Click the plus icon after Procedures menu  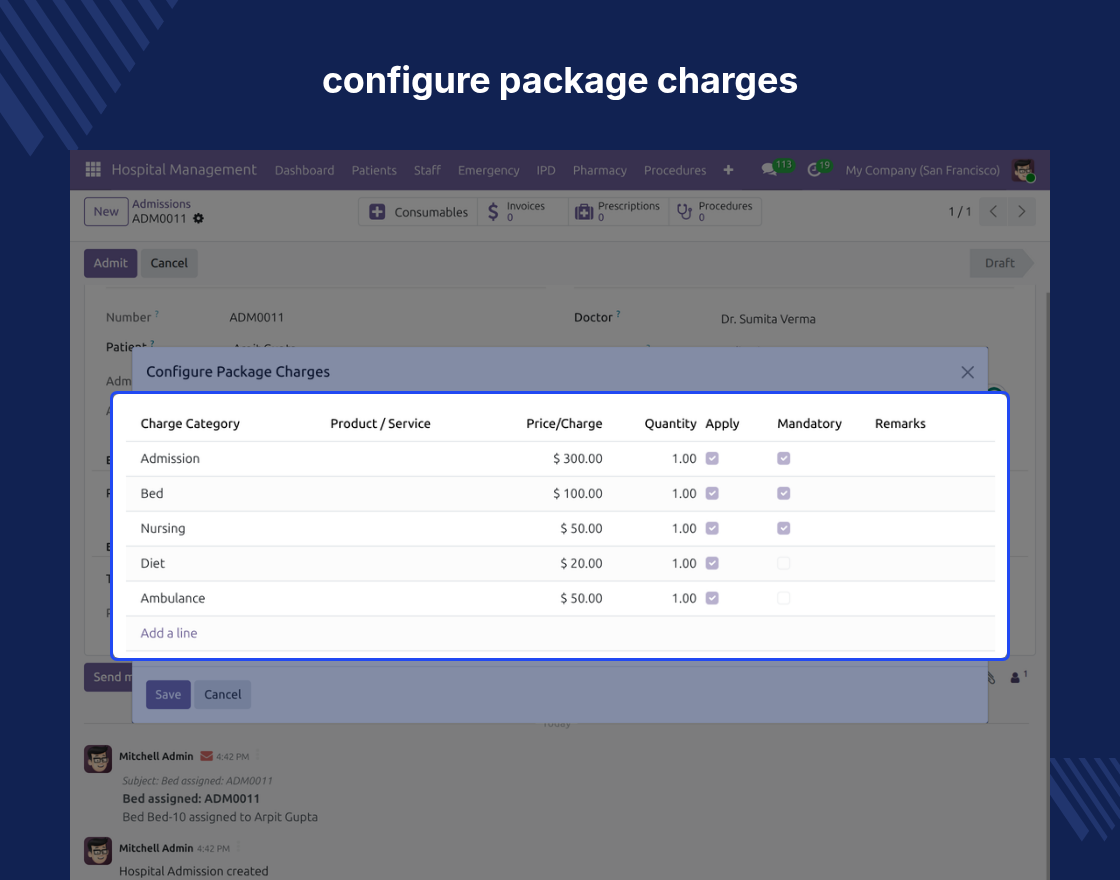pyautogui.click(x=728, y=170)
